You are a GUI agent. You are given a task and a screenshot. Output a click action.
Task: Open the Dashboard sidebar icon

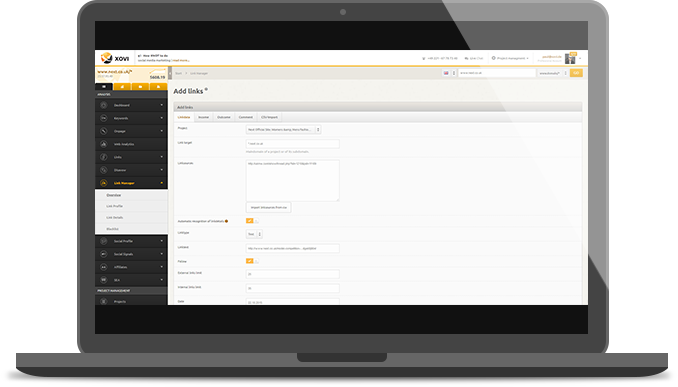pos(104,105)
